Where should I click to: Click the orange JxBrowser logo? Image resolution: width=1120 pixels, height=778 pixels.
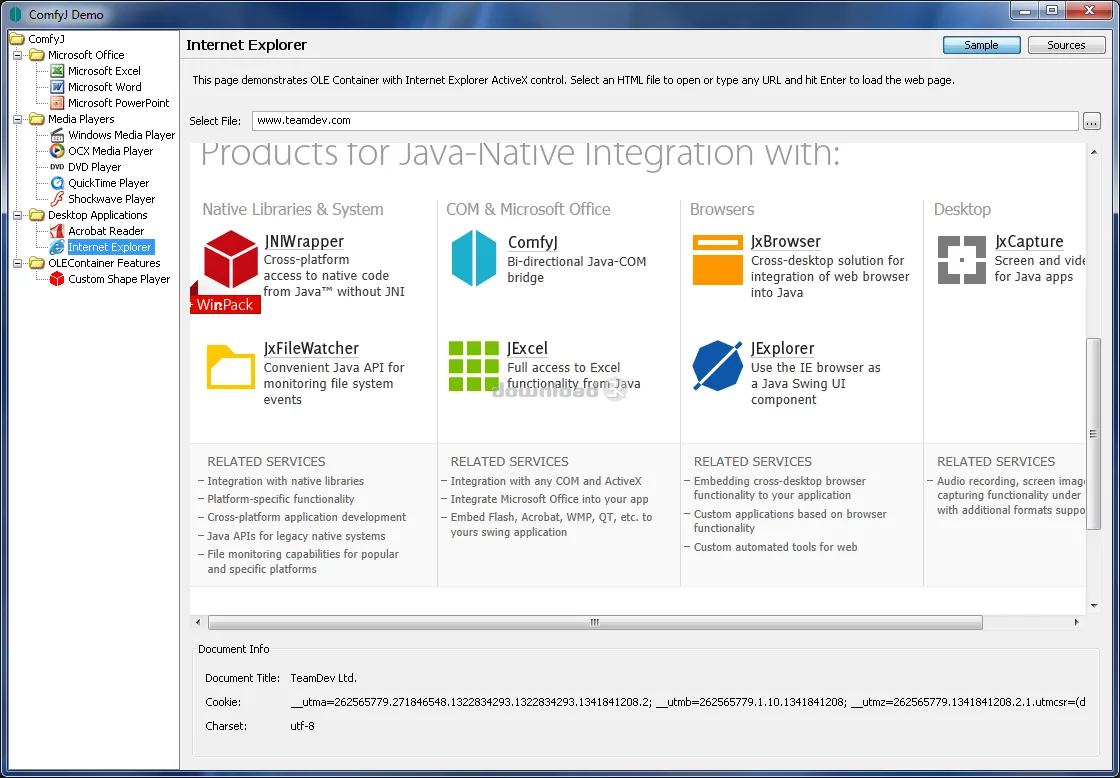coord(718,259)
